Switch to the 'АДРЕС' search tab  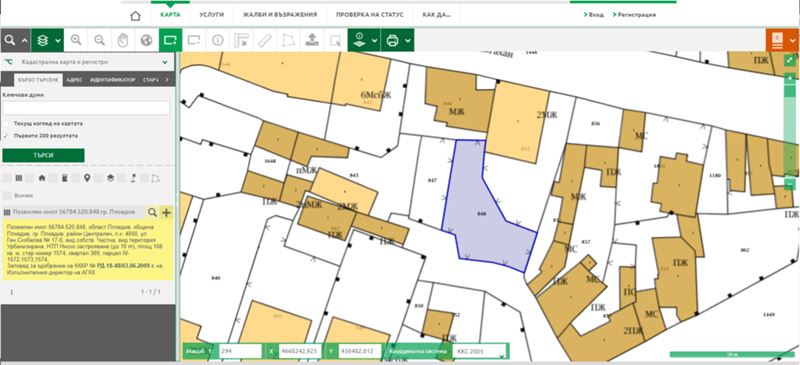(74, 80)
